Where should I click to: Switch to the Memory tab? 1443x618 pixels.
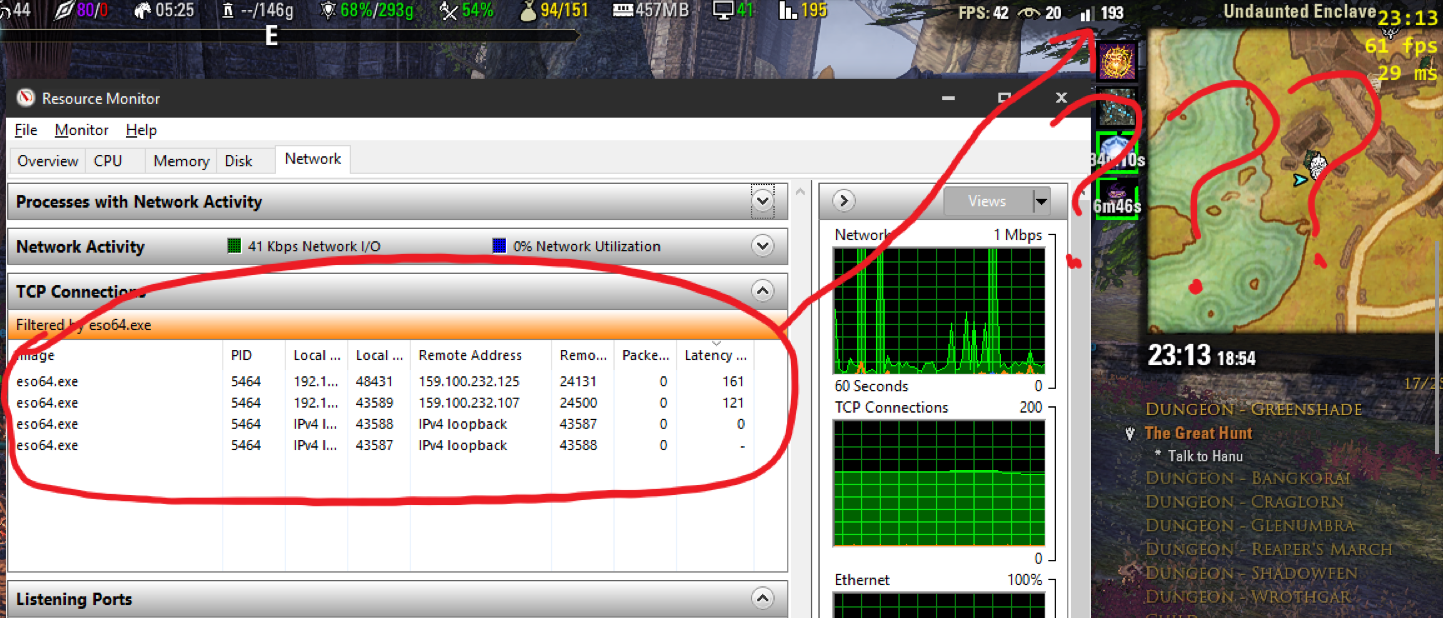pos(181,161)
